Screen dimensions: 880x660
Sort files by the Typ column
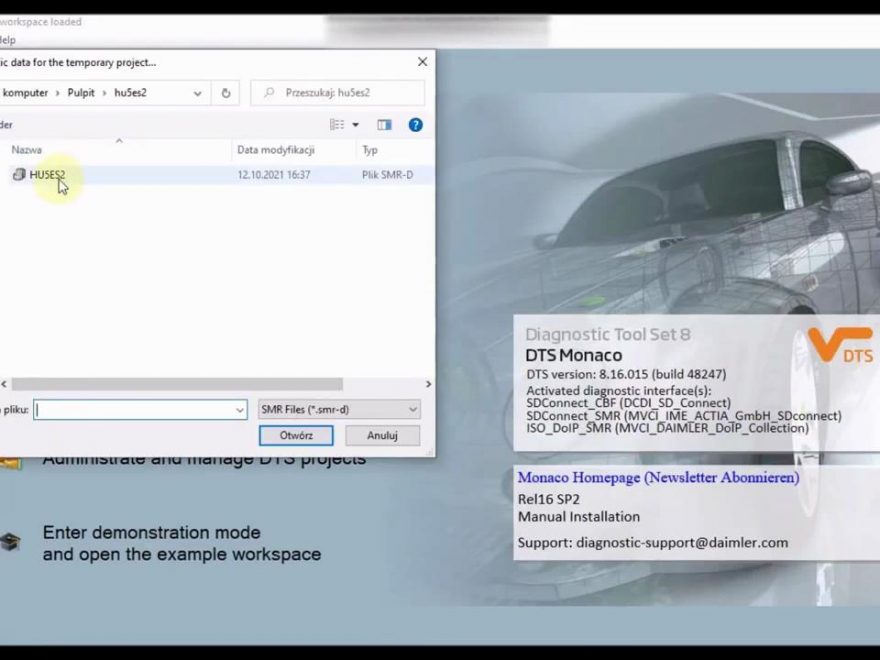coord(369,150)
